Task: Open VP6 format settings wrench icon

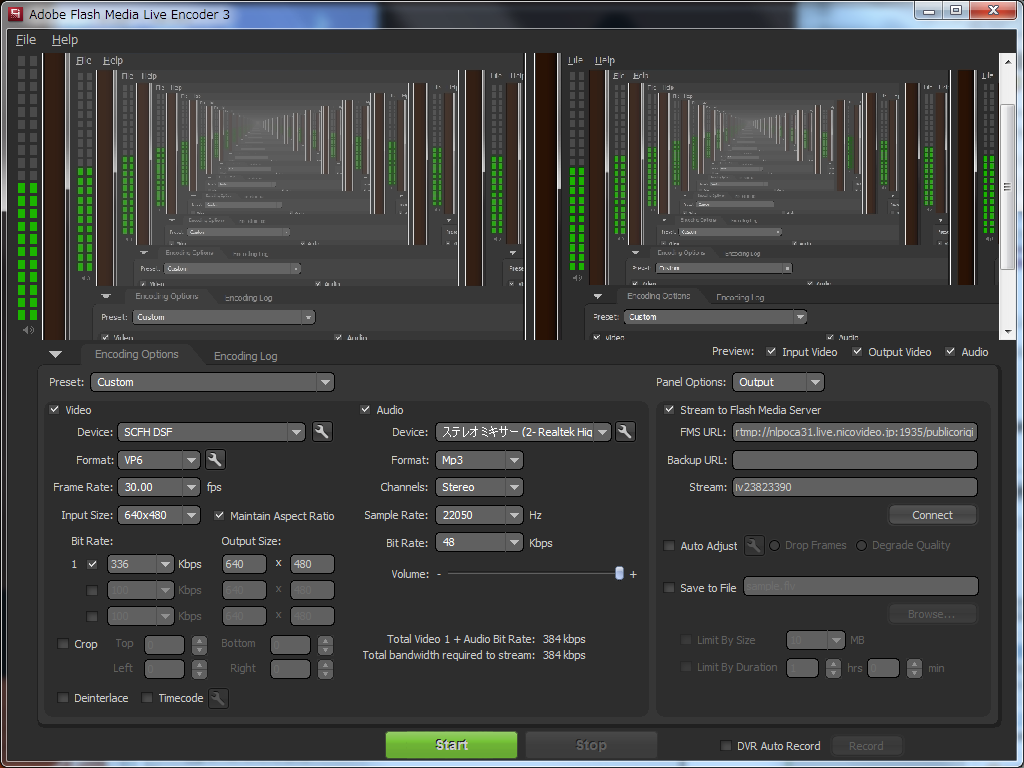Action: point(215,460)
